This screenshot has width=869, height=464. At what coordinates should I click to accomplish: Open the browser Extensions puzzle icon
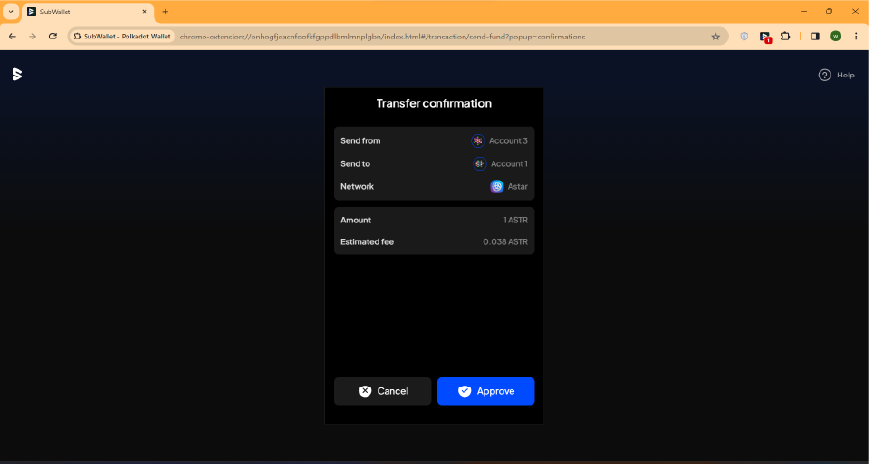(786, 36)
